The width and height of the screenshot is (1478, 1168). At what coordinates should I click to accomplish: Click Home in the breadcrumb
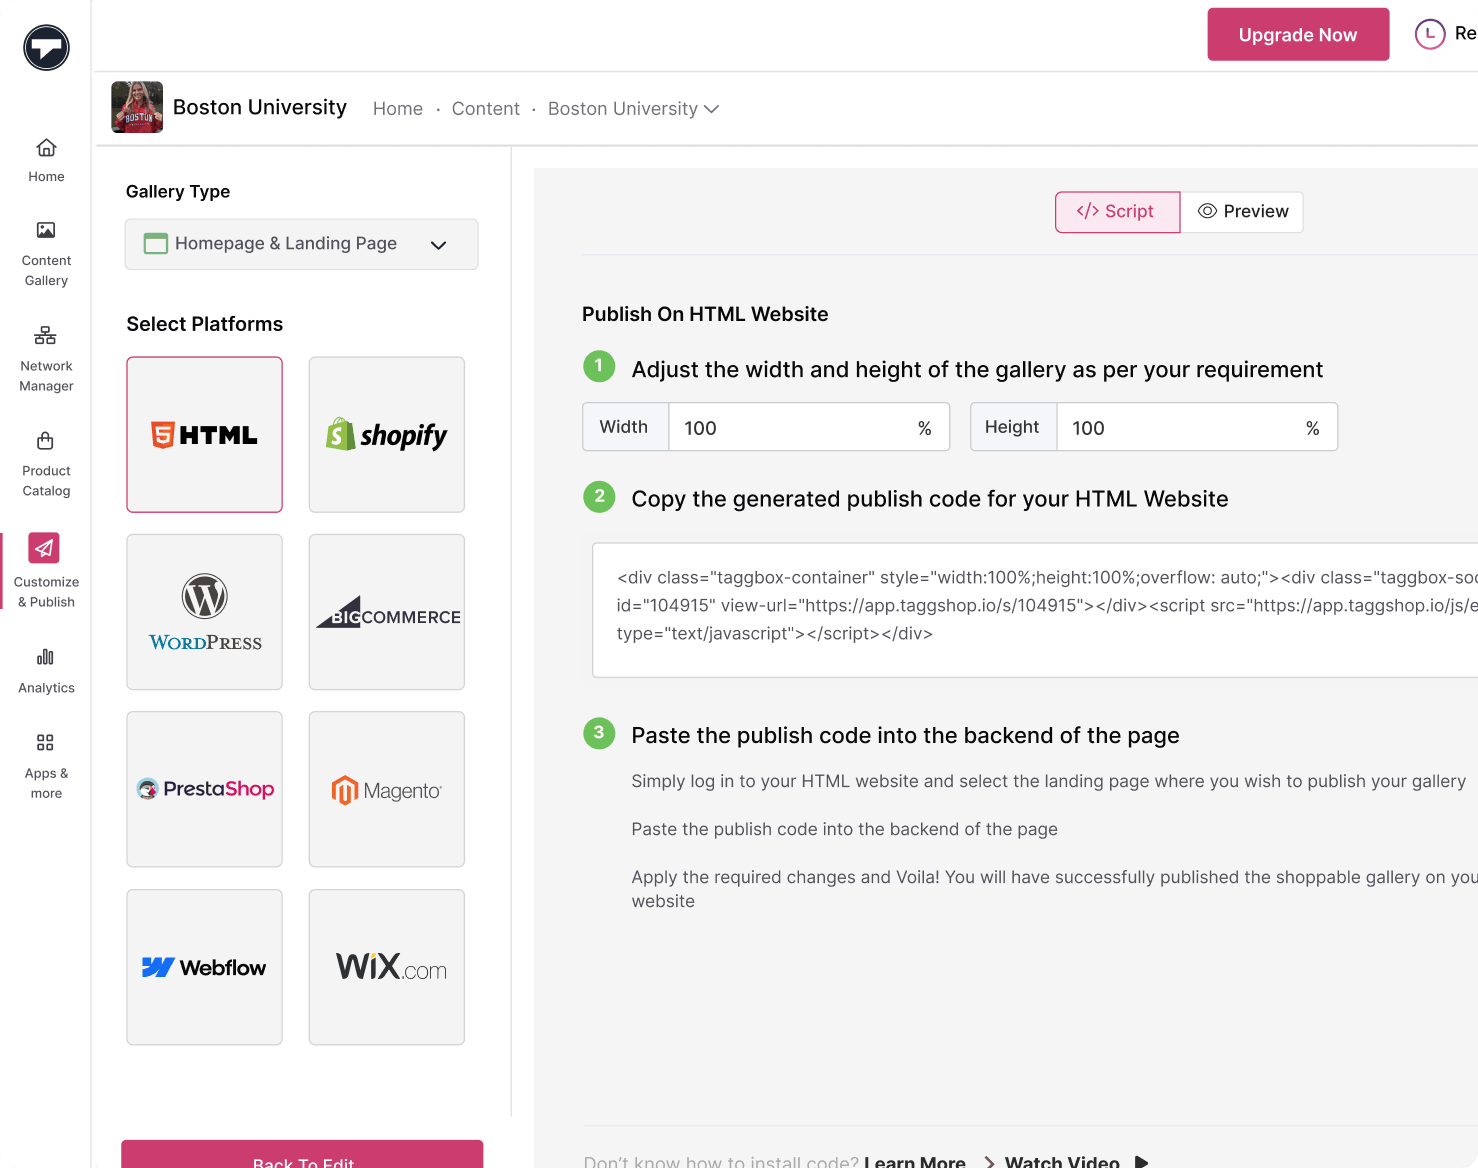point(398,109)
